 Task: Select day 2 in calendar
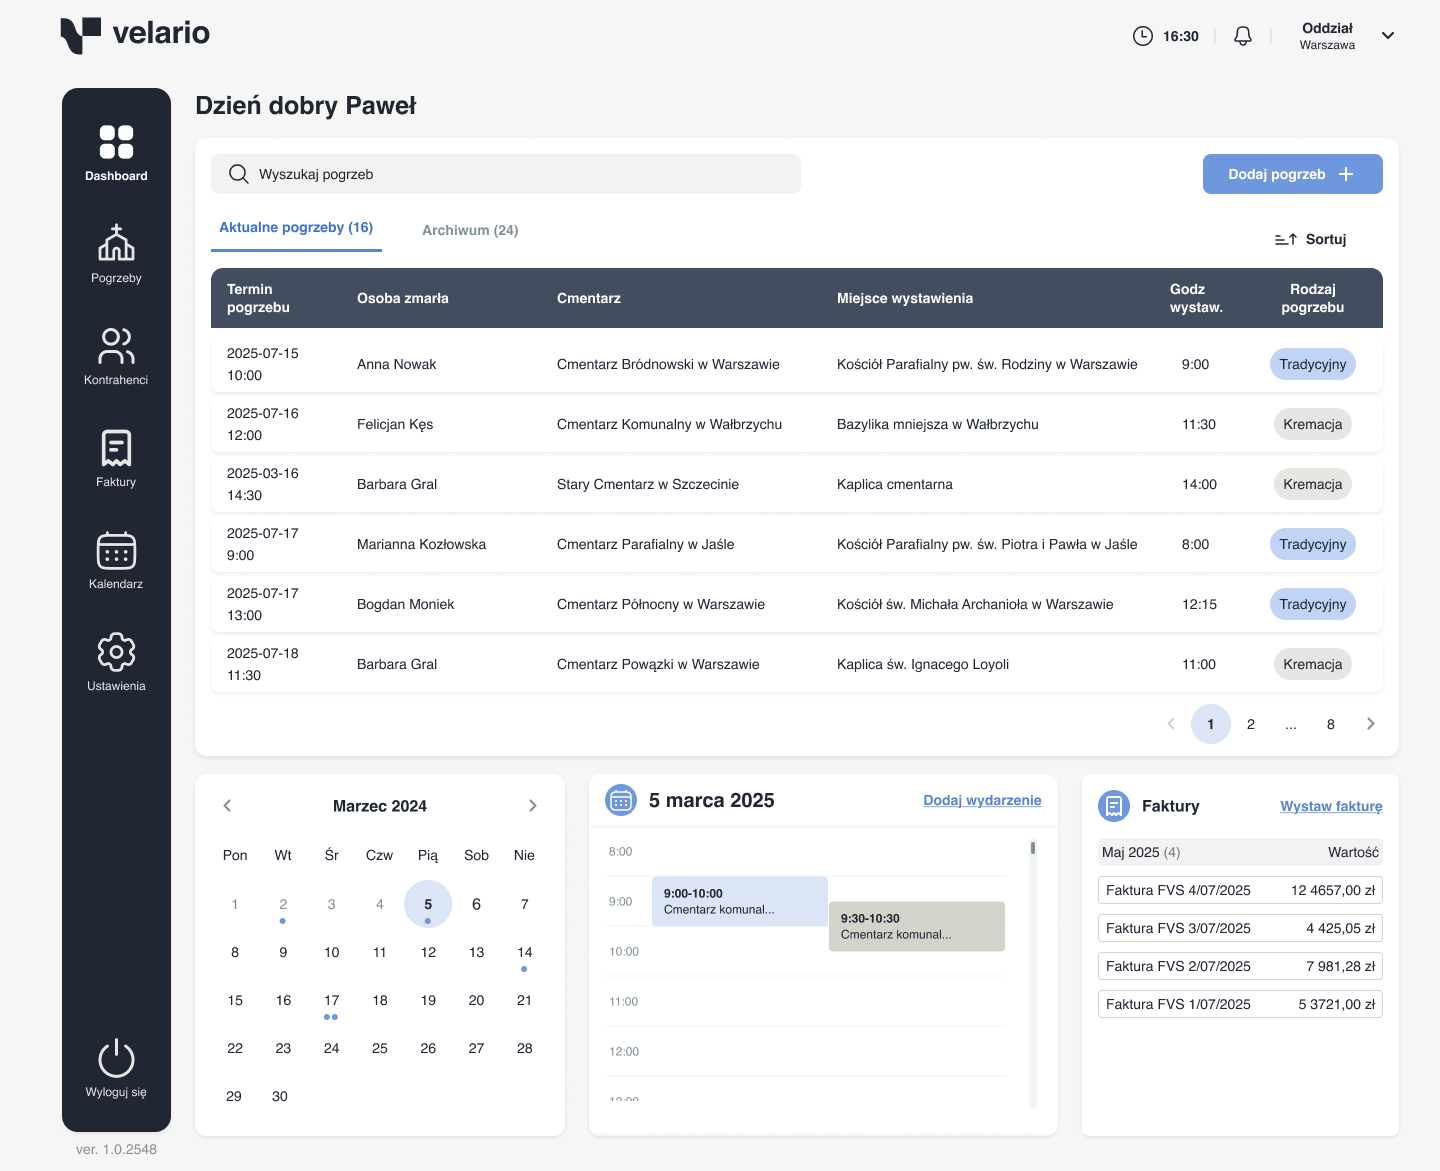click(x=283, y=904)
